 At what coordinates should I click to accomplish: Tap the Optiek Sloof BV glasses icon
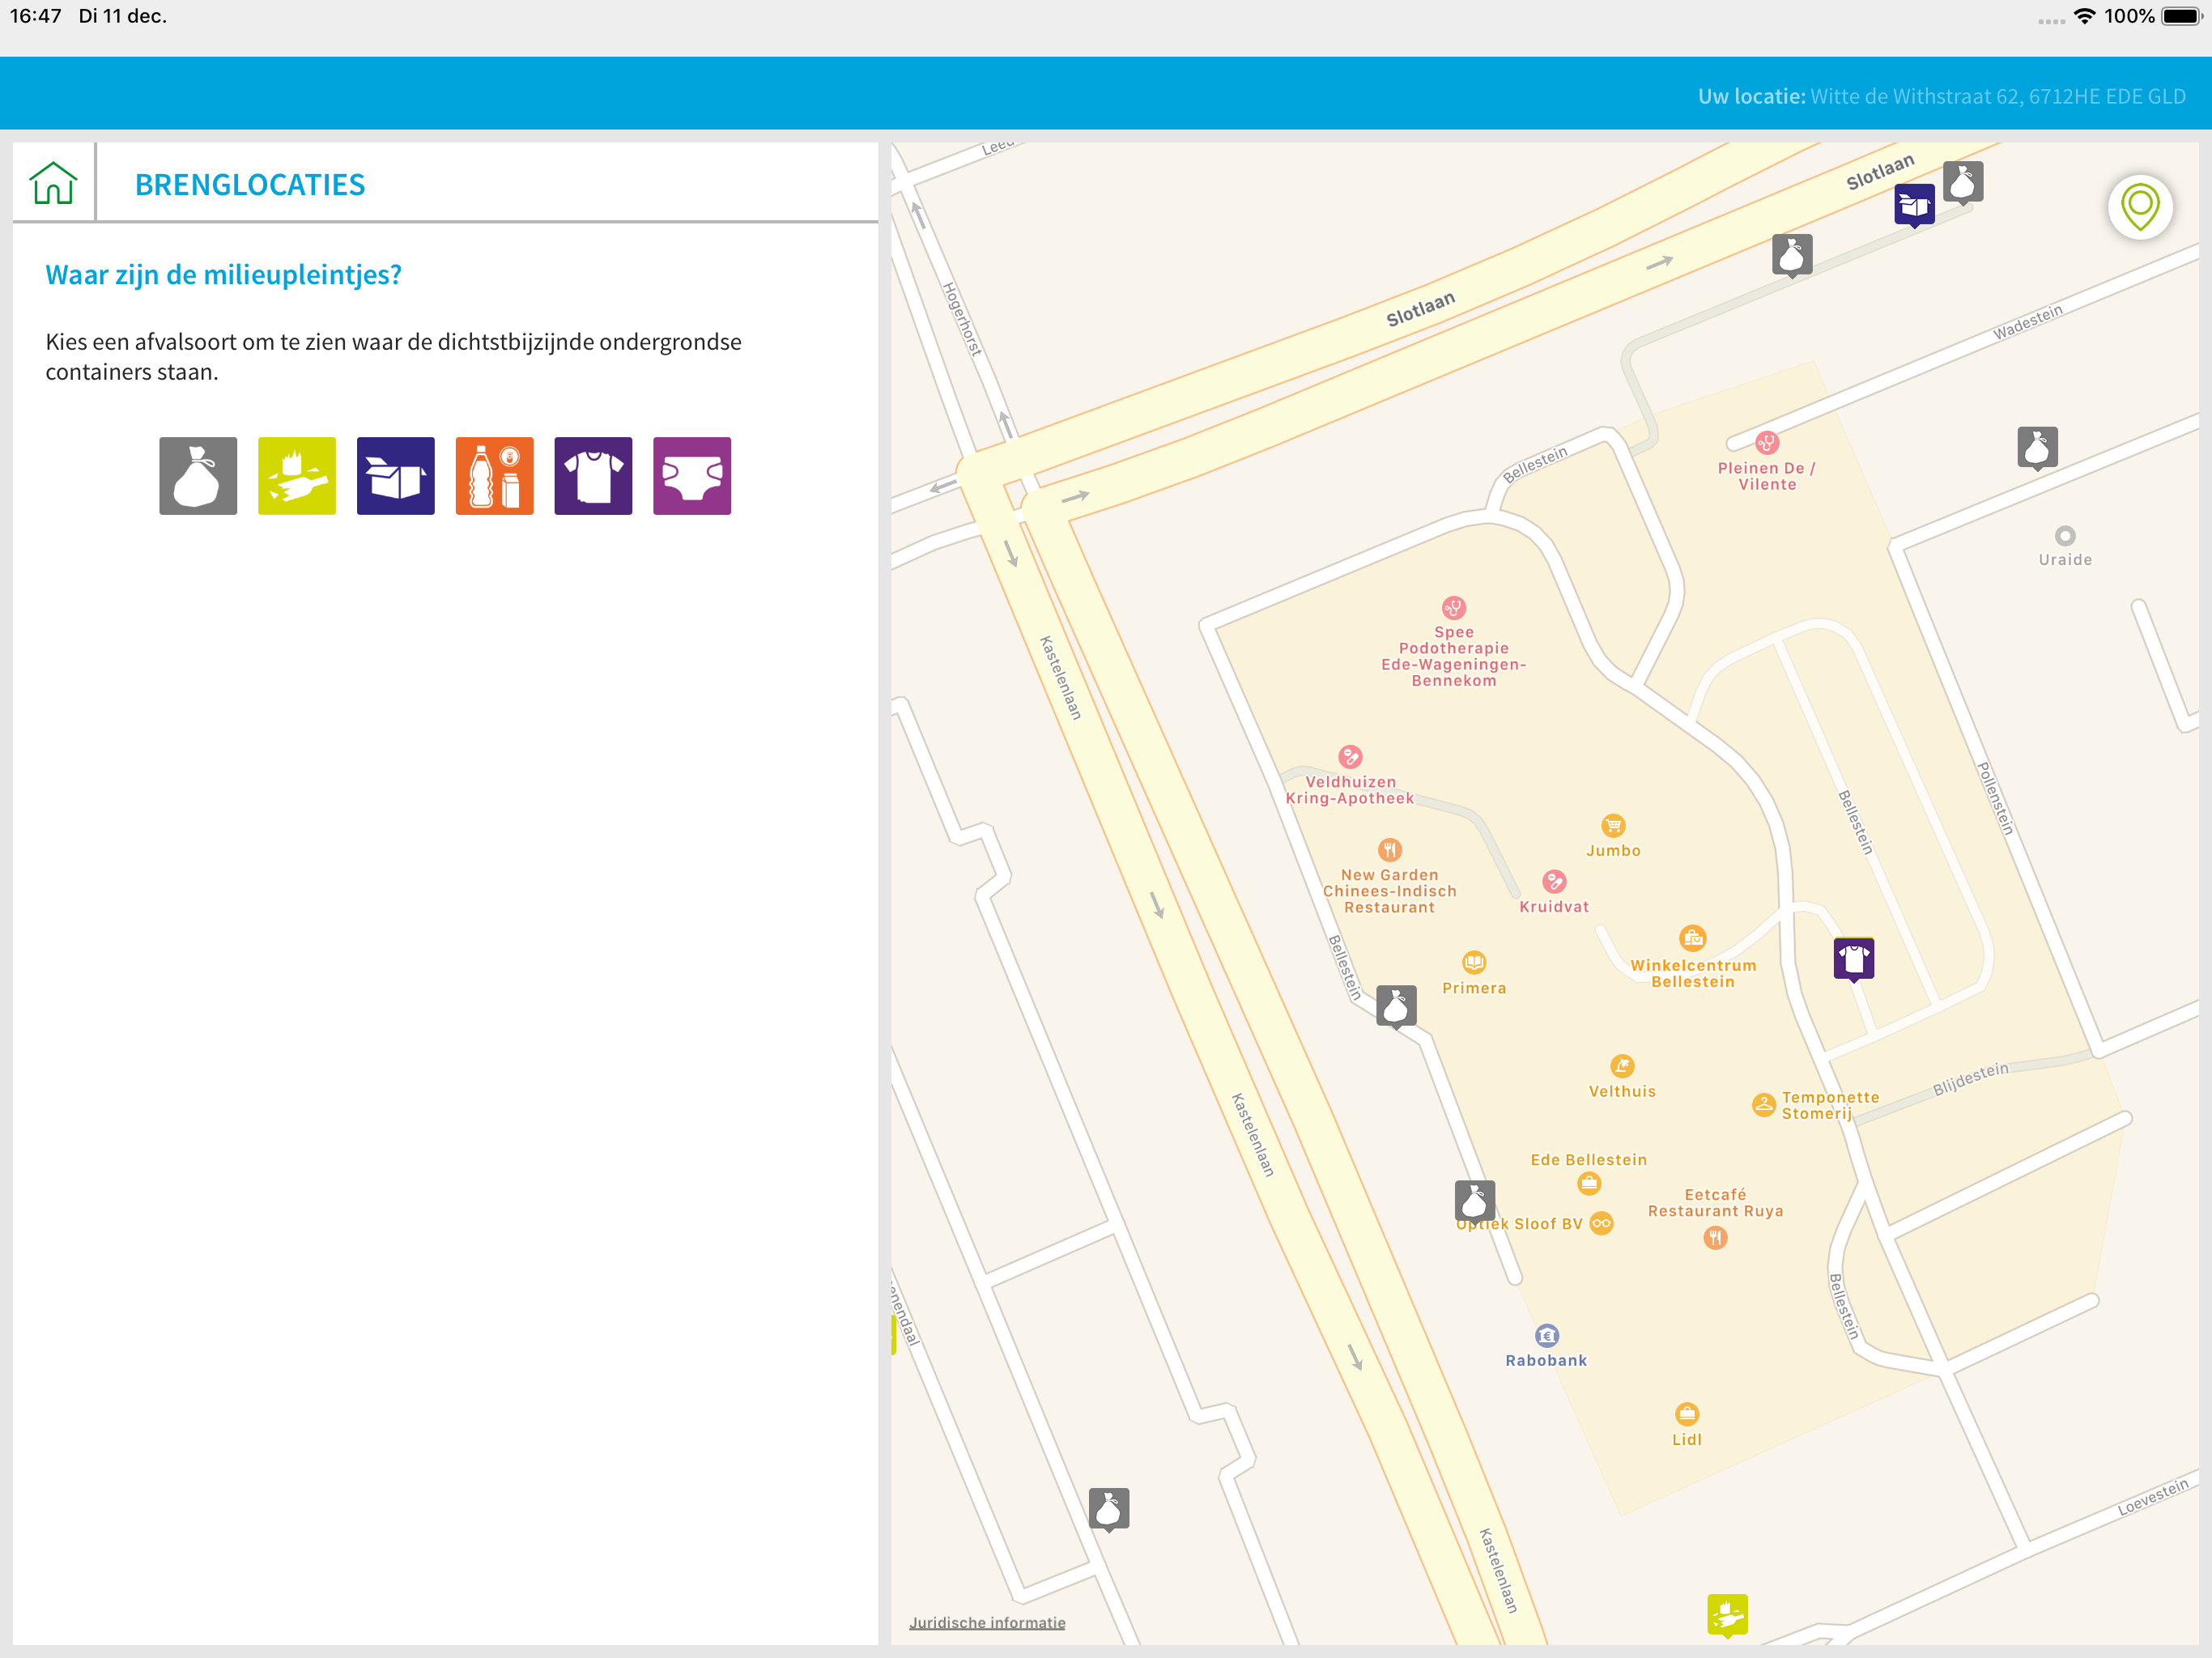1602,1224
